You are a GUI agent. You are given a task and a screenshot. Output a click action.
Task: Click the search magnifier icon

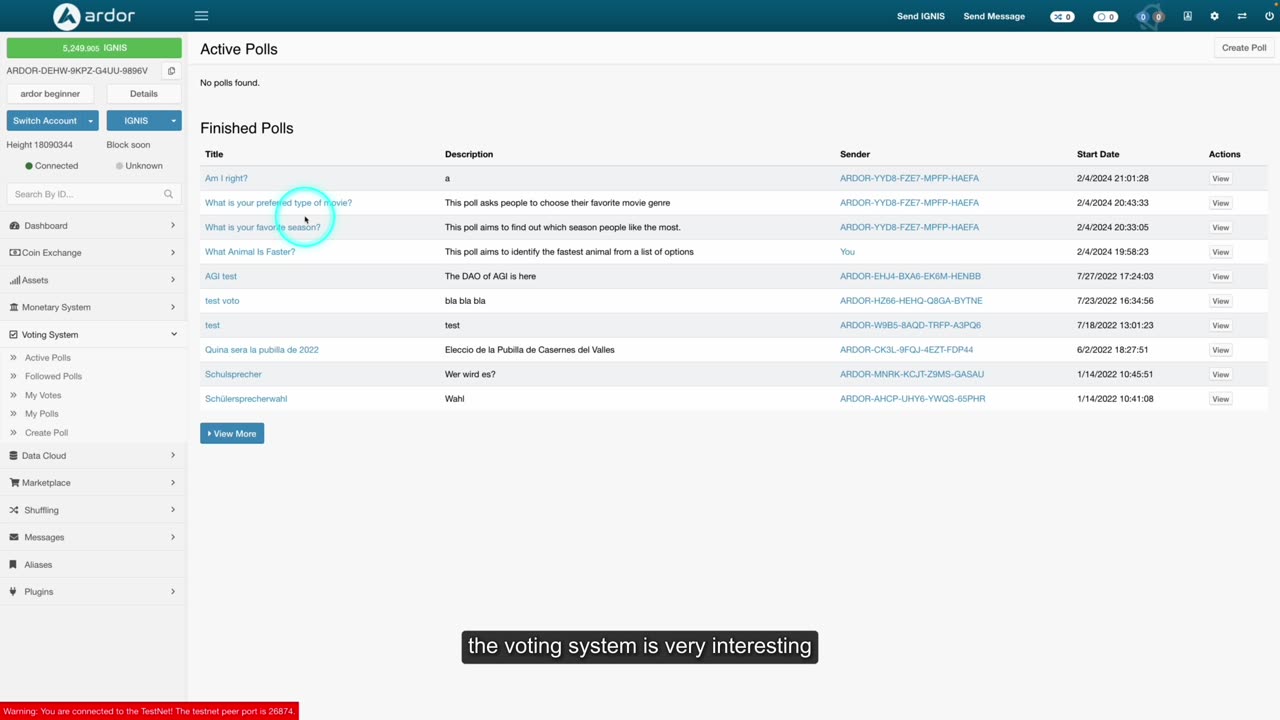point(168,194)
